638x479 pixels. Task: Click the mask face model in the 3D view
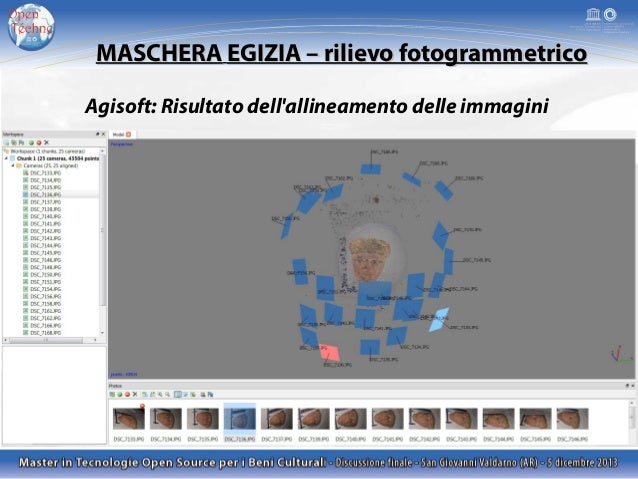pos(369,259)
